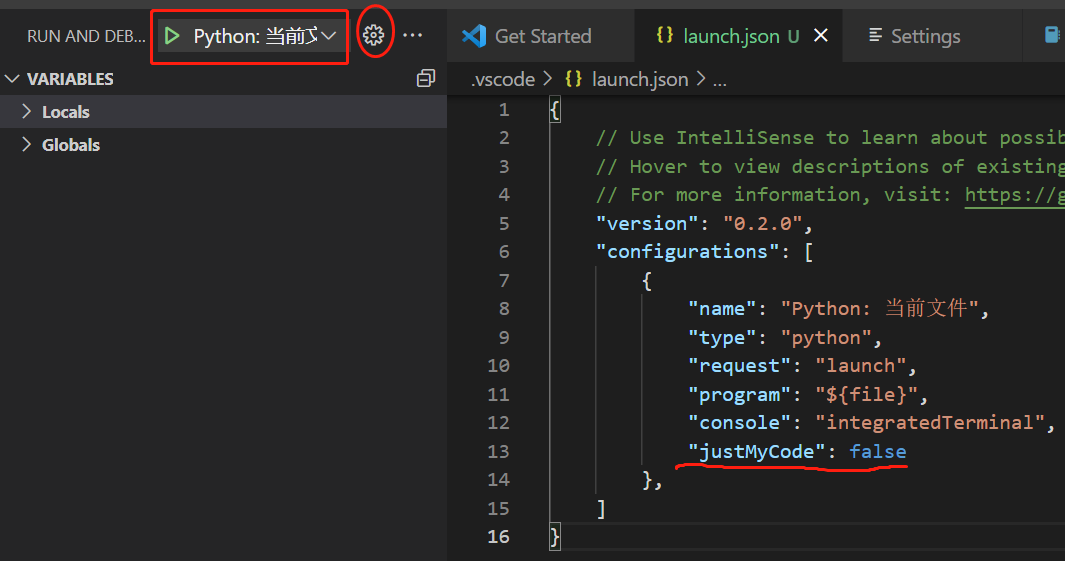This screenshot has height=561, width=1065.
Task: Select the partially visible tab icon at far right
Action: click(1052, 36)
